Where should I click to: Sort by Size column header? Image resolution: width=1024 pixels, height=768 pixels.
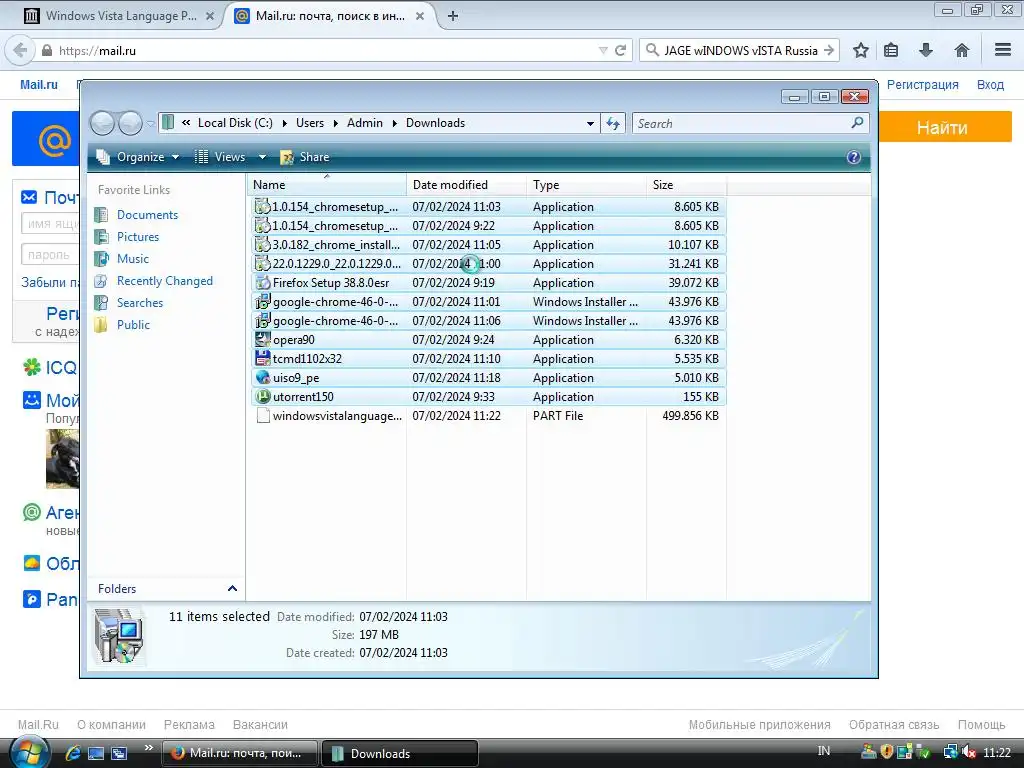coord(686,185)
